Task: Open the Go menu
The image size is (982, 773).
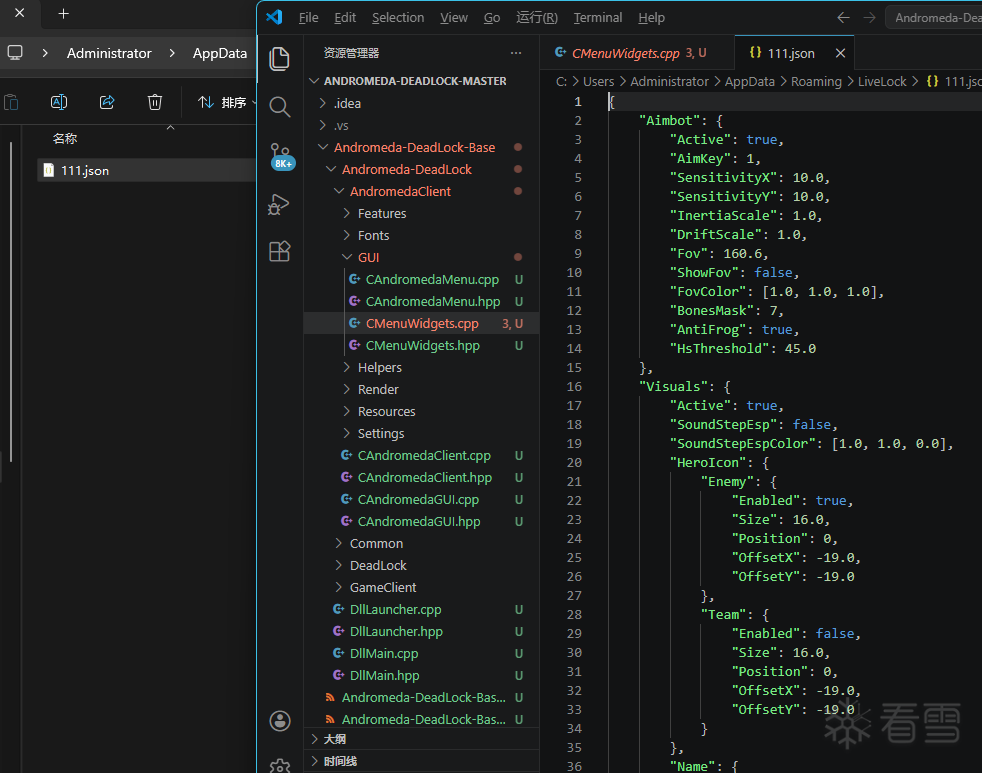Action: point(492,18)
